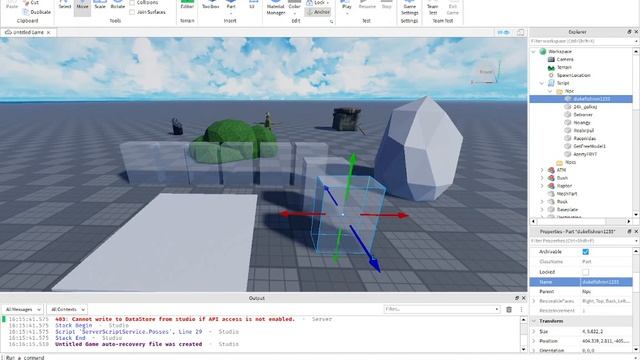Open the UI insert tool

pyautogui.click(x=252, y=6)
